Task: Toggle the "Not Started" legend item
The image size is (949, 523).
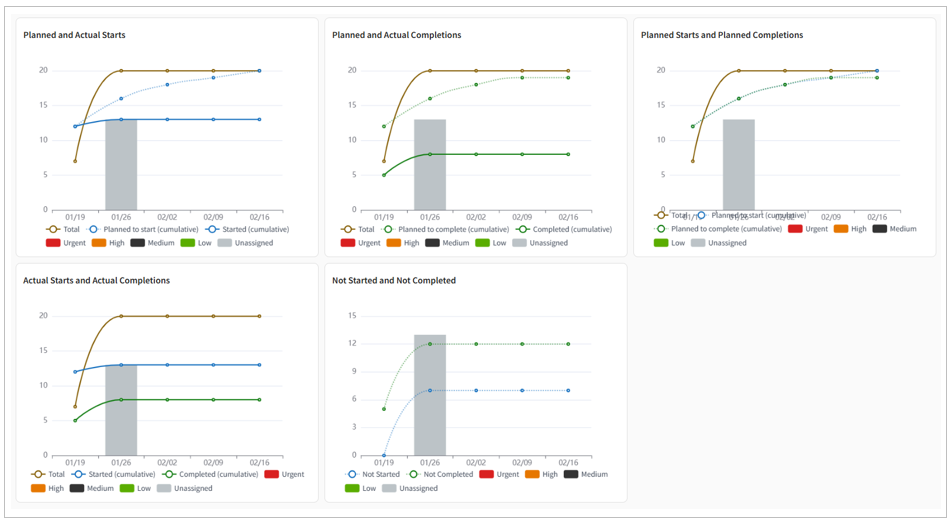Action: point(374,474)
